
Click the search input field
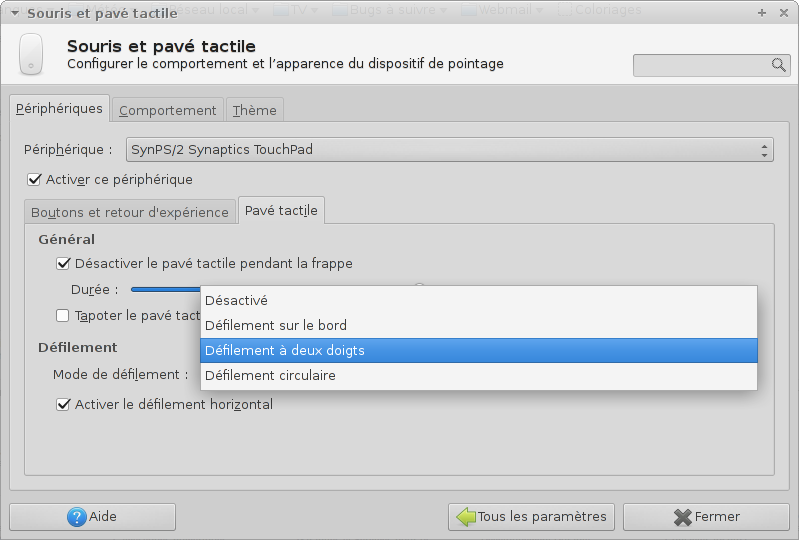(702, 65)
